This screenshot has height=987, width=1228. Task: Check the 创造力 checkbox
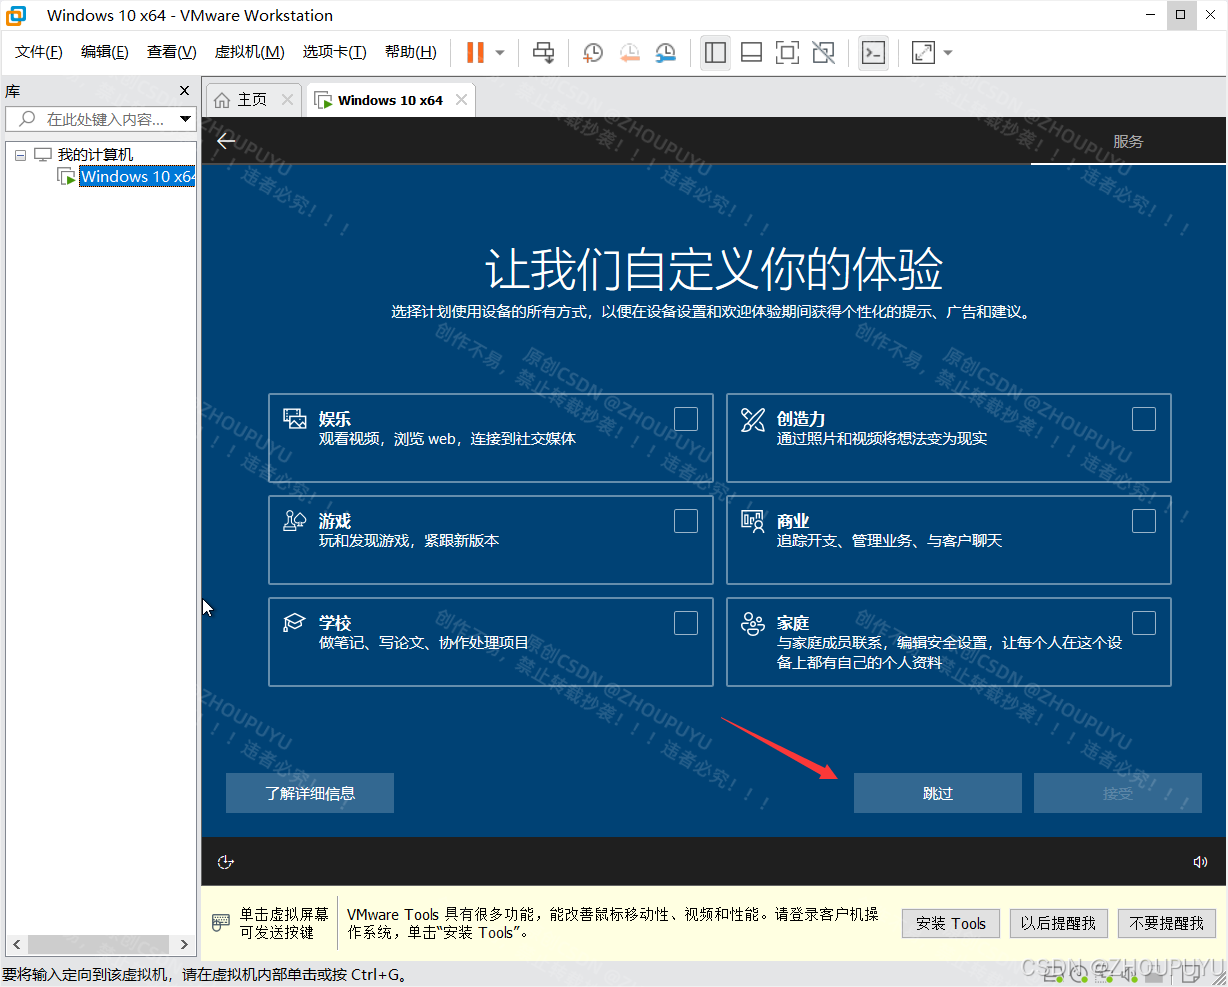1144,419
